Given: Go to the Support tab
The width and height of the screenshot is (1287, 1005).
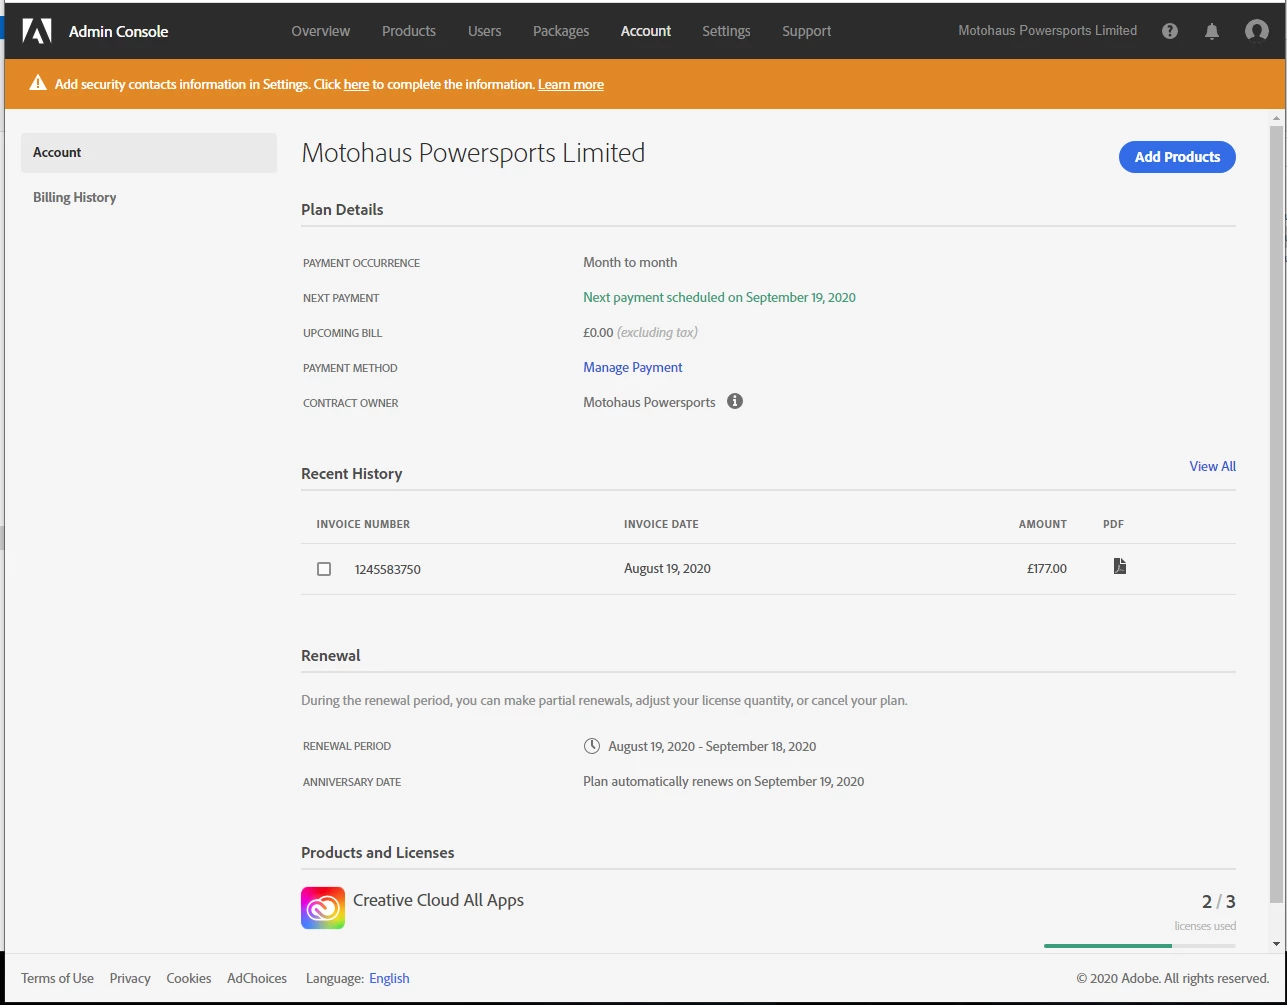Looking at the screenshot, I should [807, 31].
